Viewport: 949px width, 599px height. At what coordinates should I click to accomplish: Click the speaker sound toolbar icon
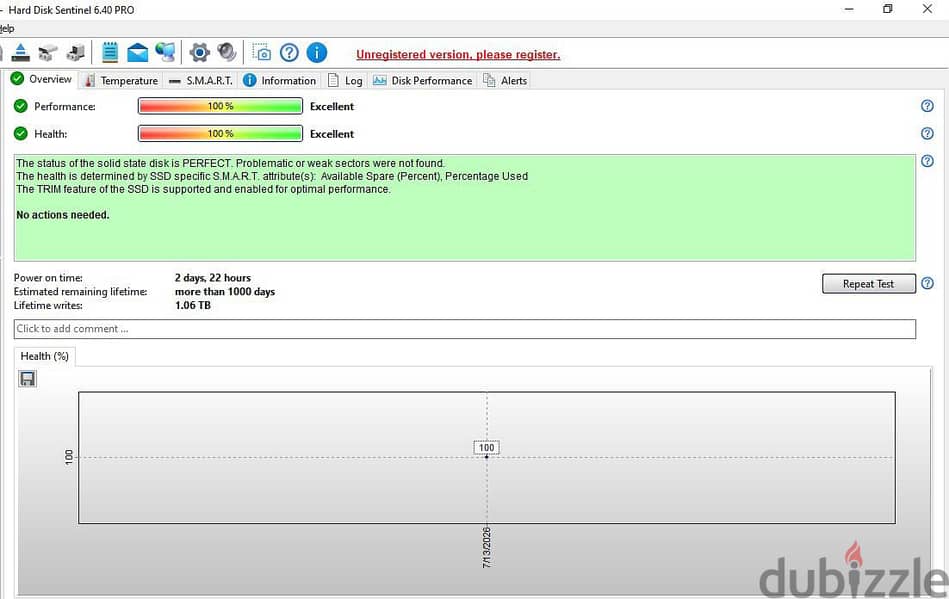[x=227, y=53]
